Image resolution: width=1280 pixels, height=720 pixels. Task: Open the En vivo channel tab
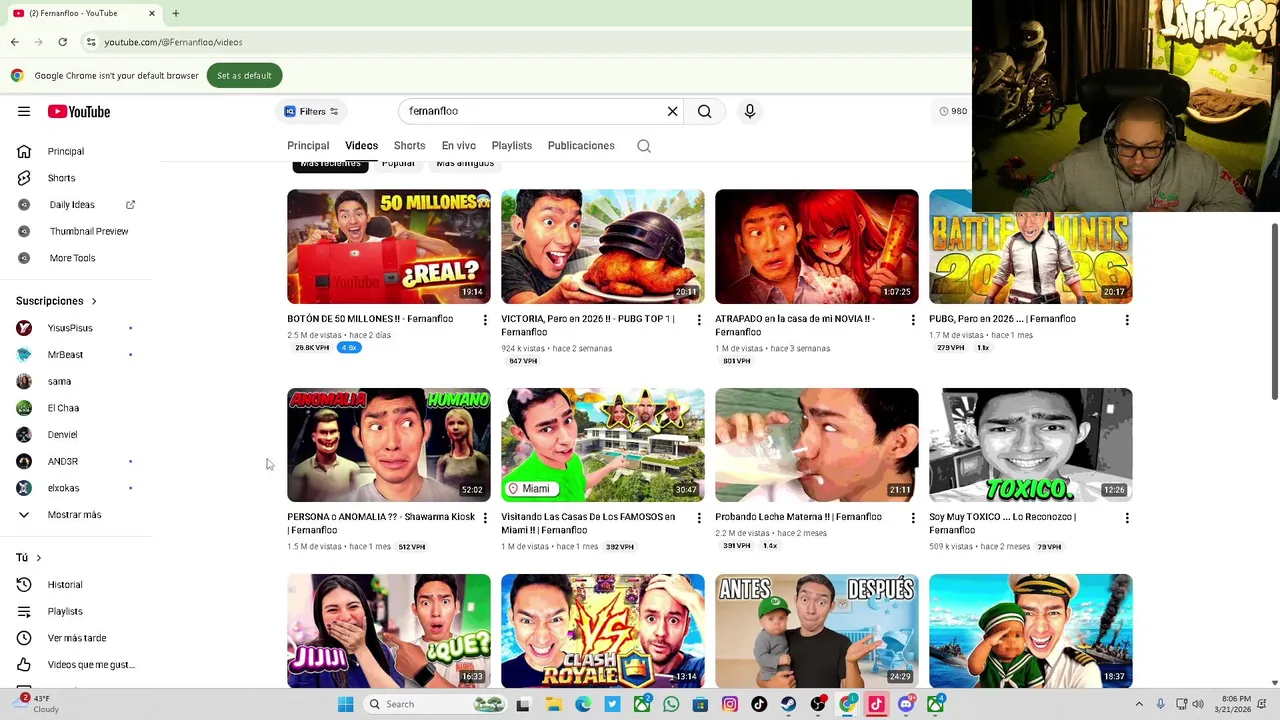pyautogui.click(x=459, y=146)
